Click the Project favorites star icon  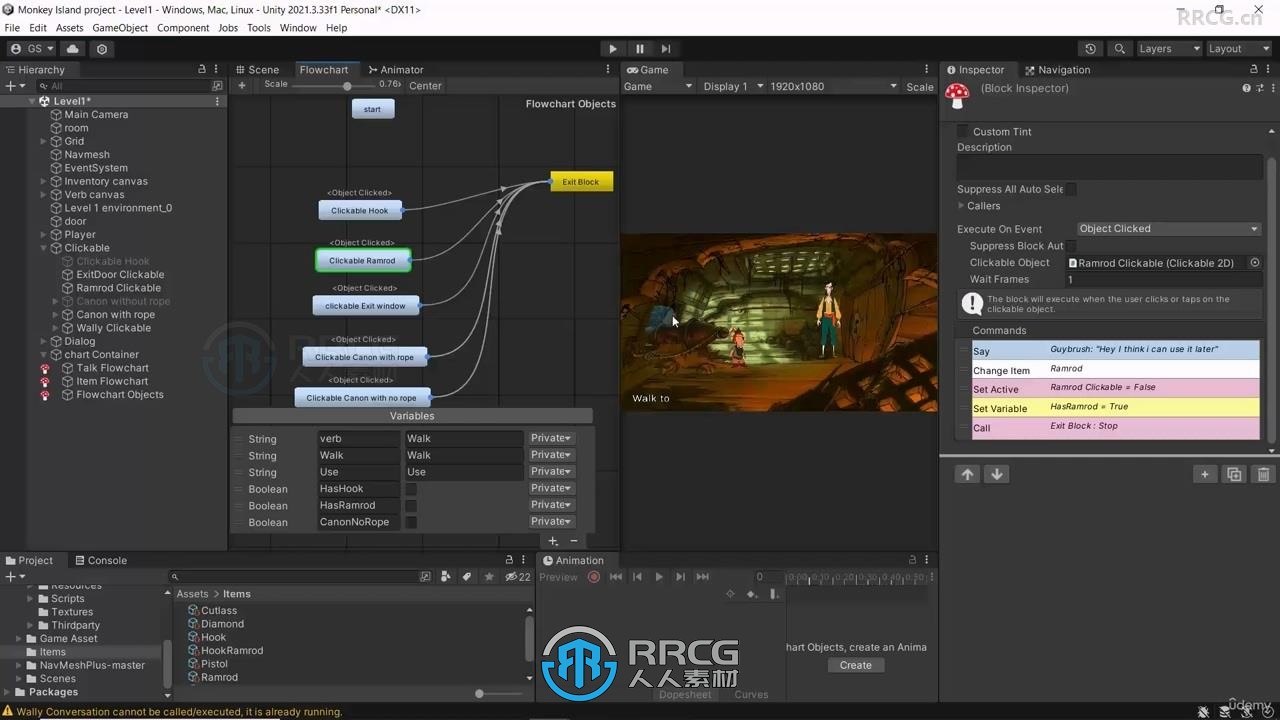(489, 577)
